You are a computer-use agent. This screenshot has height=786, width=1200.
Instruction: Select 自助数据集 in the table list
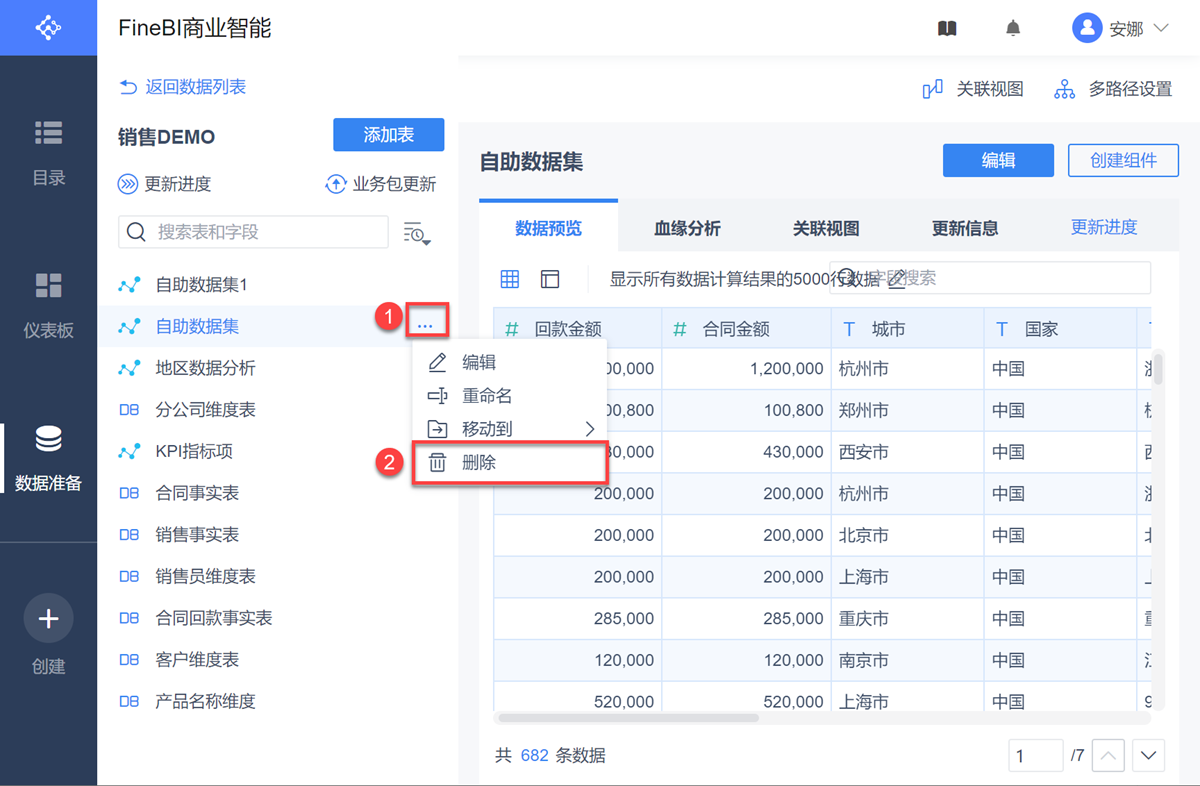coord(197,326)
